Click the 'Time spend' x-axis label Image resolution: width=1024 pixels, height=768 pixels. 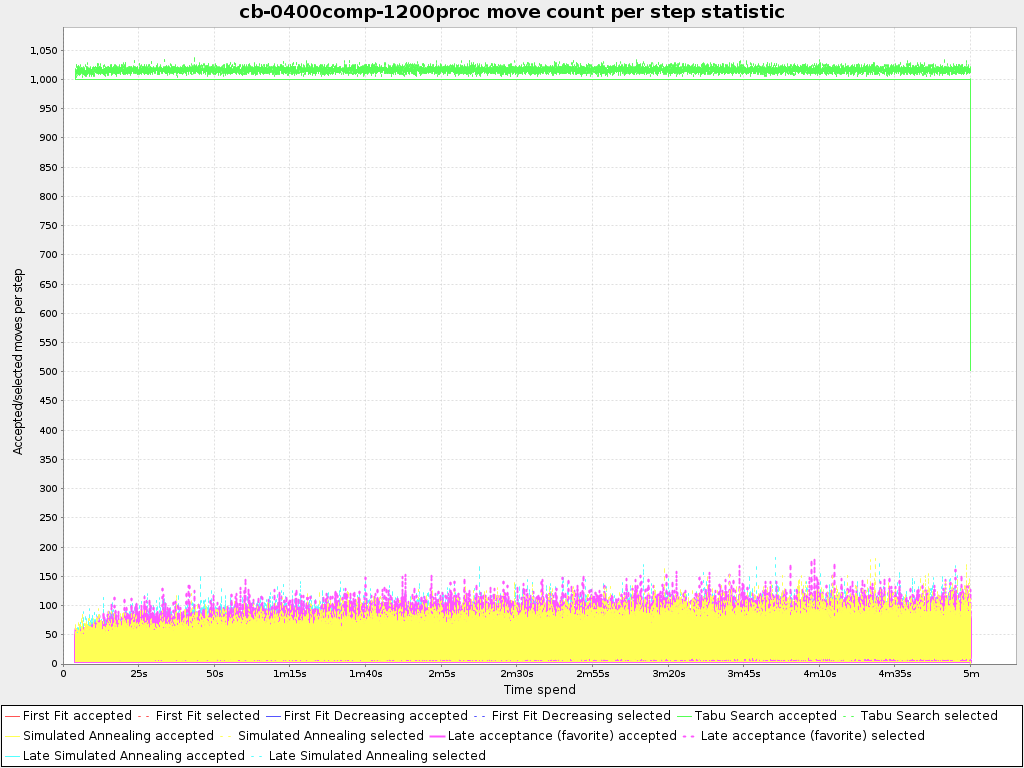tap(539, 690)
